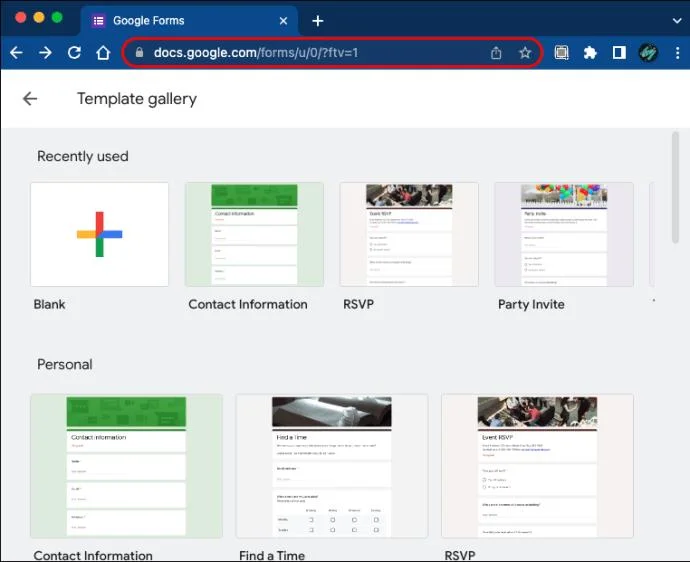Open the Extensions puzzle piece menu

pos(590,53)
